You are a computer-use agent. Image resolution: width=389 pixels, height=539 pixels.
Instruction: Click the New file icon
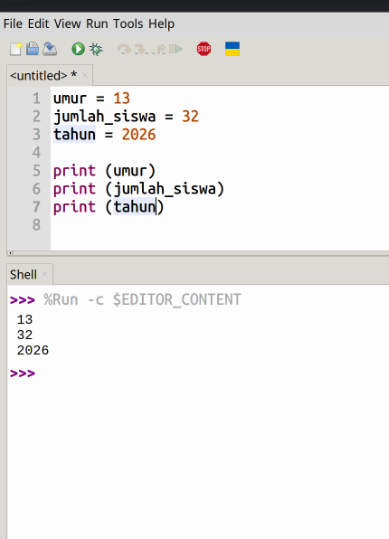pyautogui.click(x=15, y=49)
